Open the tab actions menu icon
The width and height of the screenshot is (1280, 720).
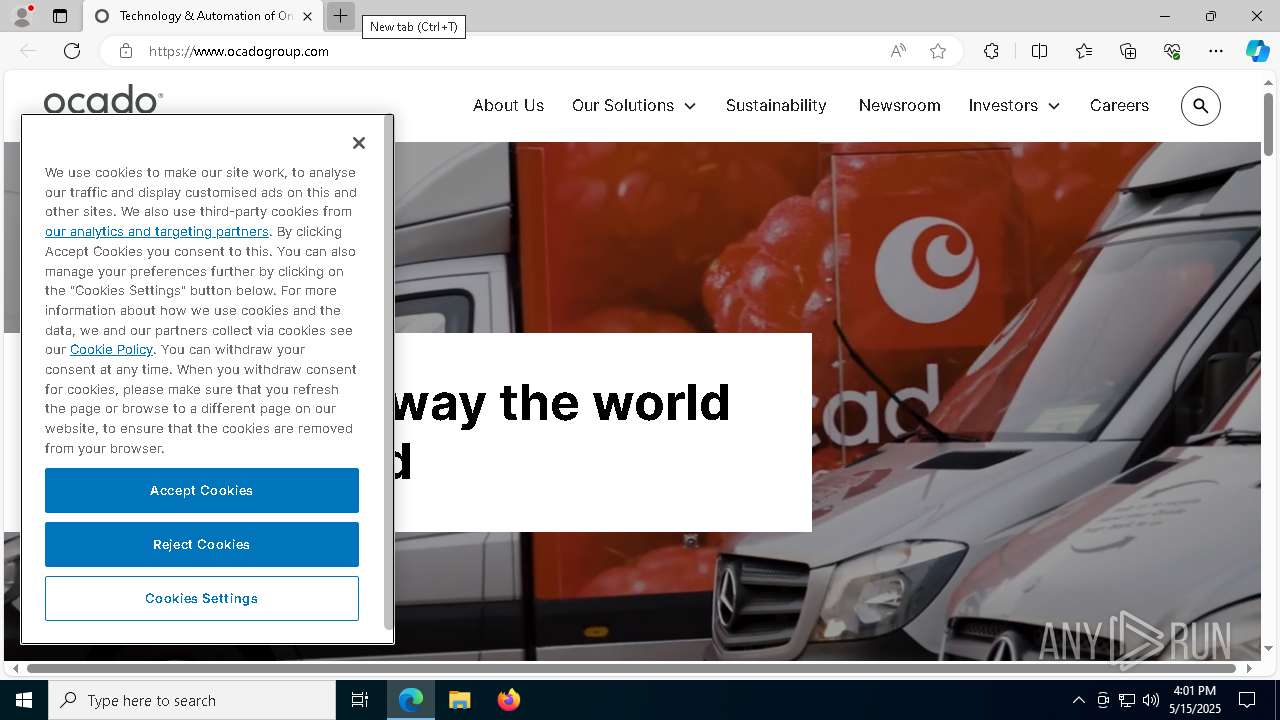(x=60, y=16)
